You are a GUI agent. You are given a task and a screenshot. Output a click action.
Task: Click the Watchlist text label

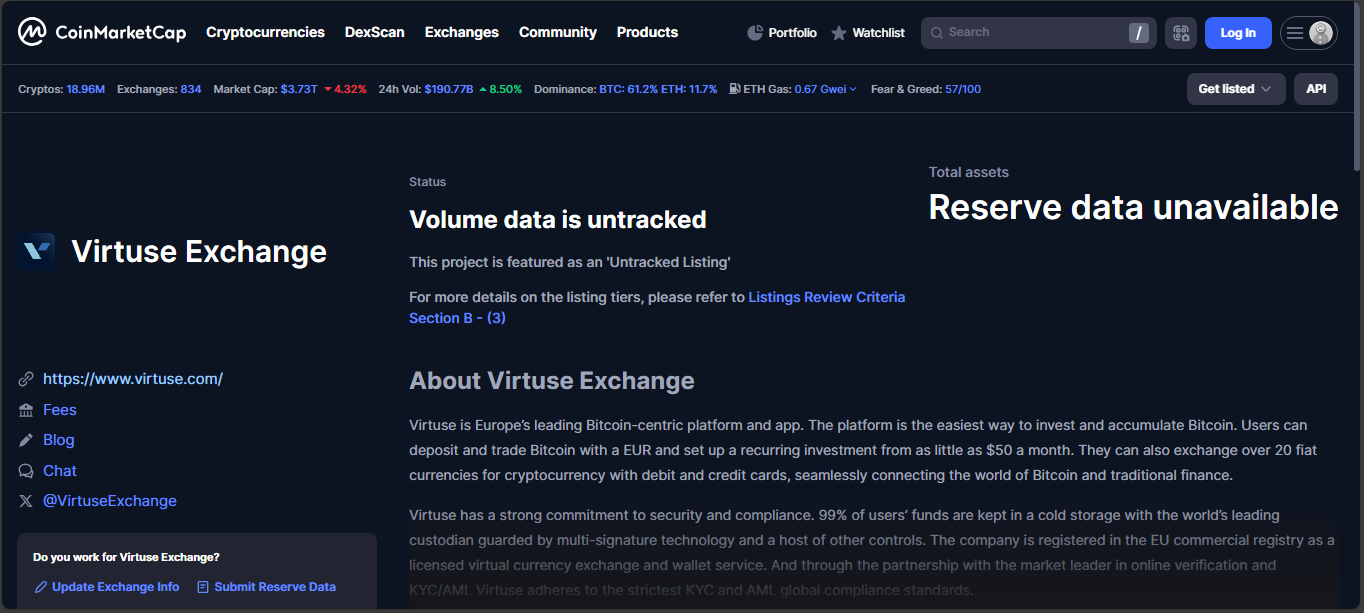coord(878,33)
